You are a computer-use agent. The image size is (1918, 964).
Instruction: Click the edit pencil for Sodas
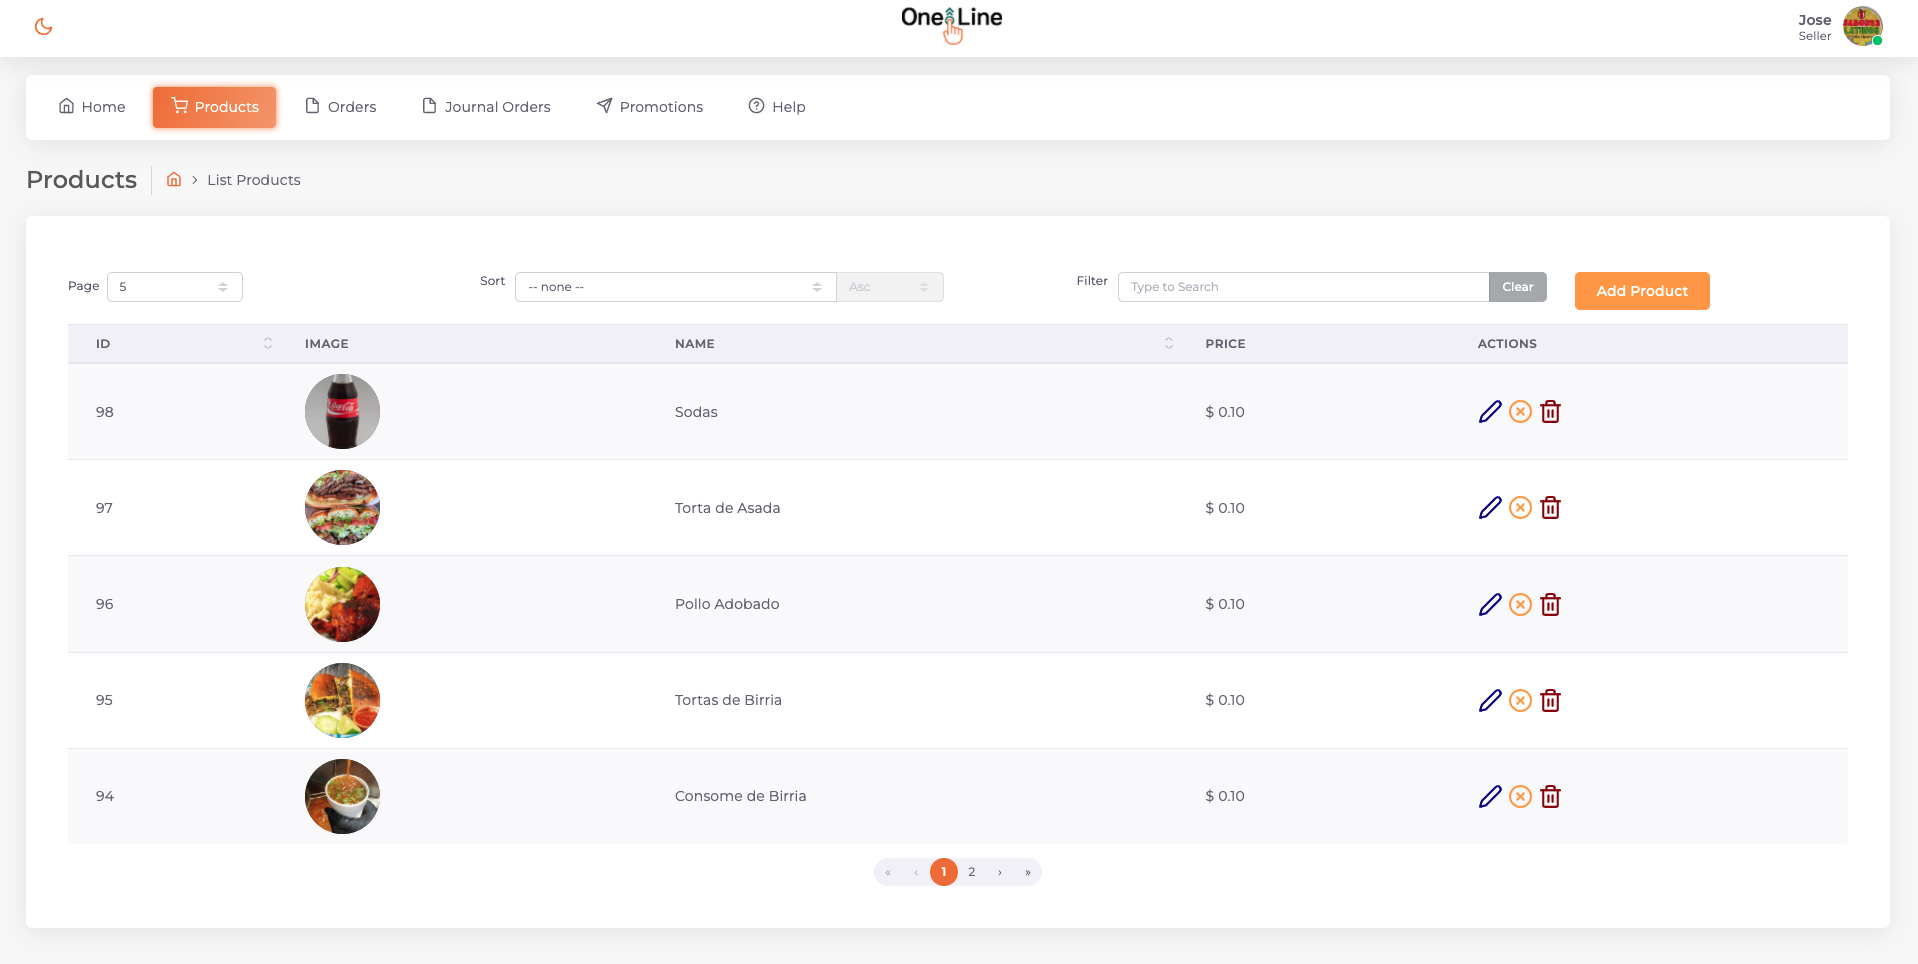[1489, 412]
